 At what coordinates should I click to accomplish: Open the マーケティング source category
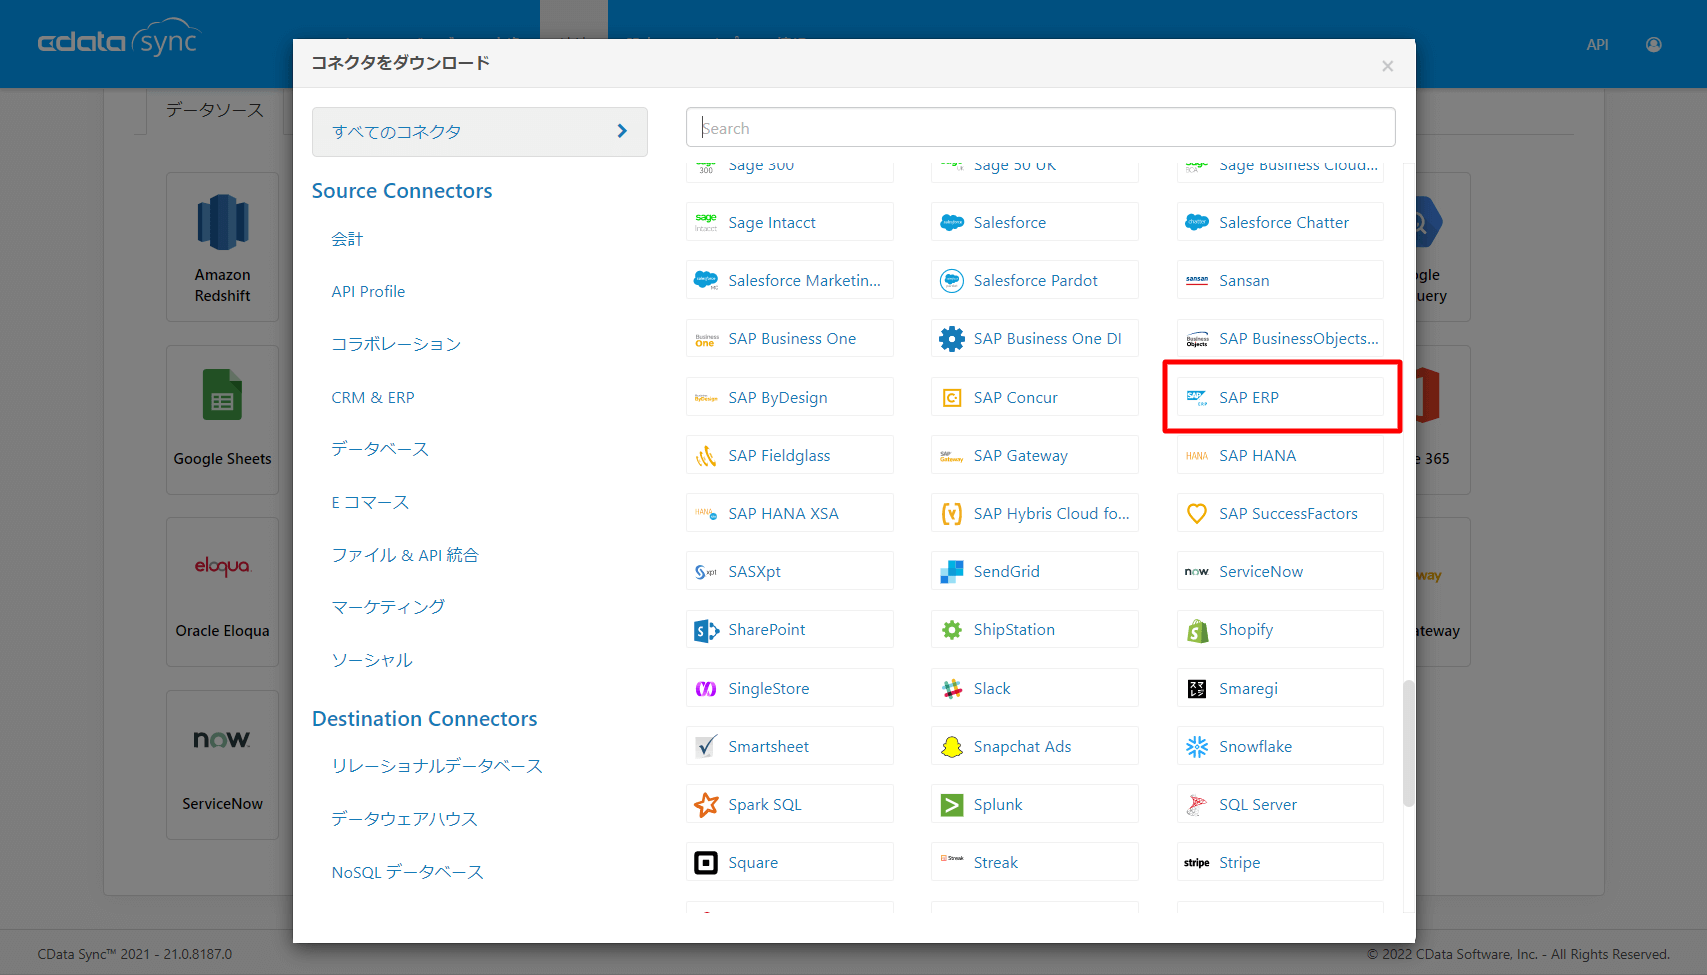pyautogui.click(x=388, y=606)
